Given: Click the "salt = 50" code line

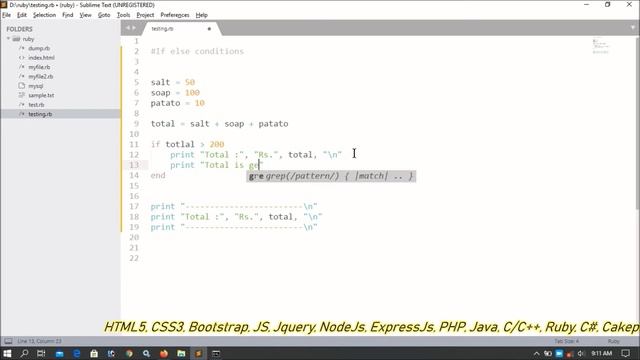Looking at the screenshot, I should coord(173,82).
